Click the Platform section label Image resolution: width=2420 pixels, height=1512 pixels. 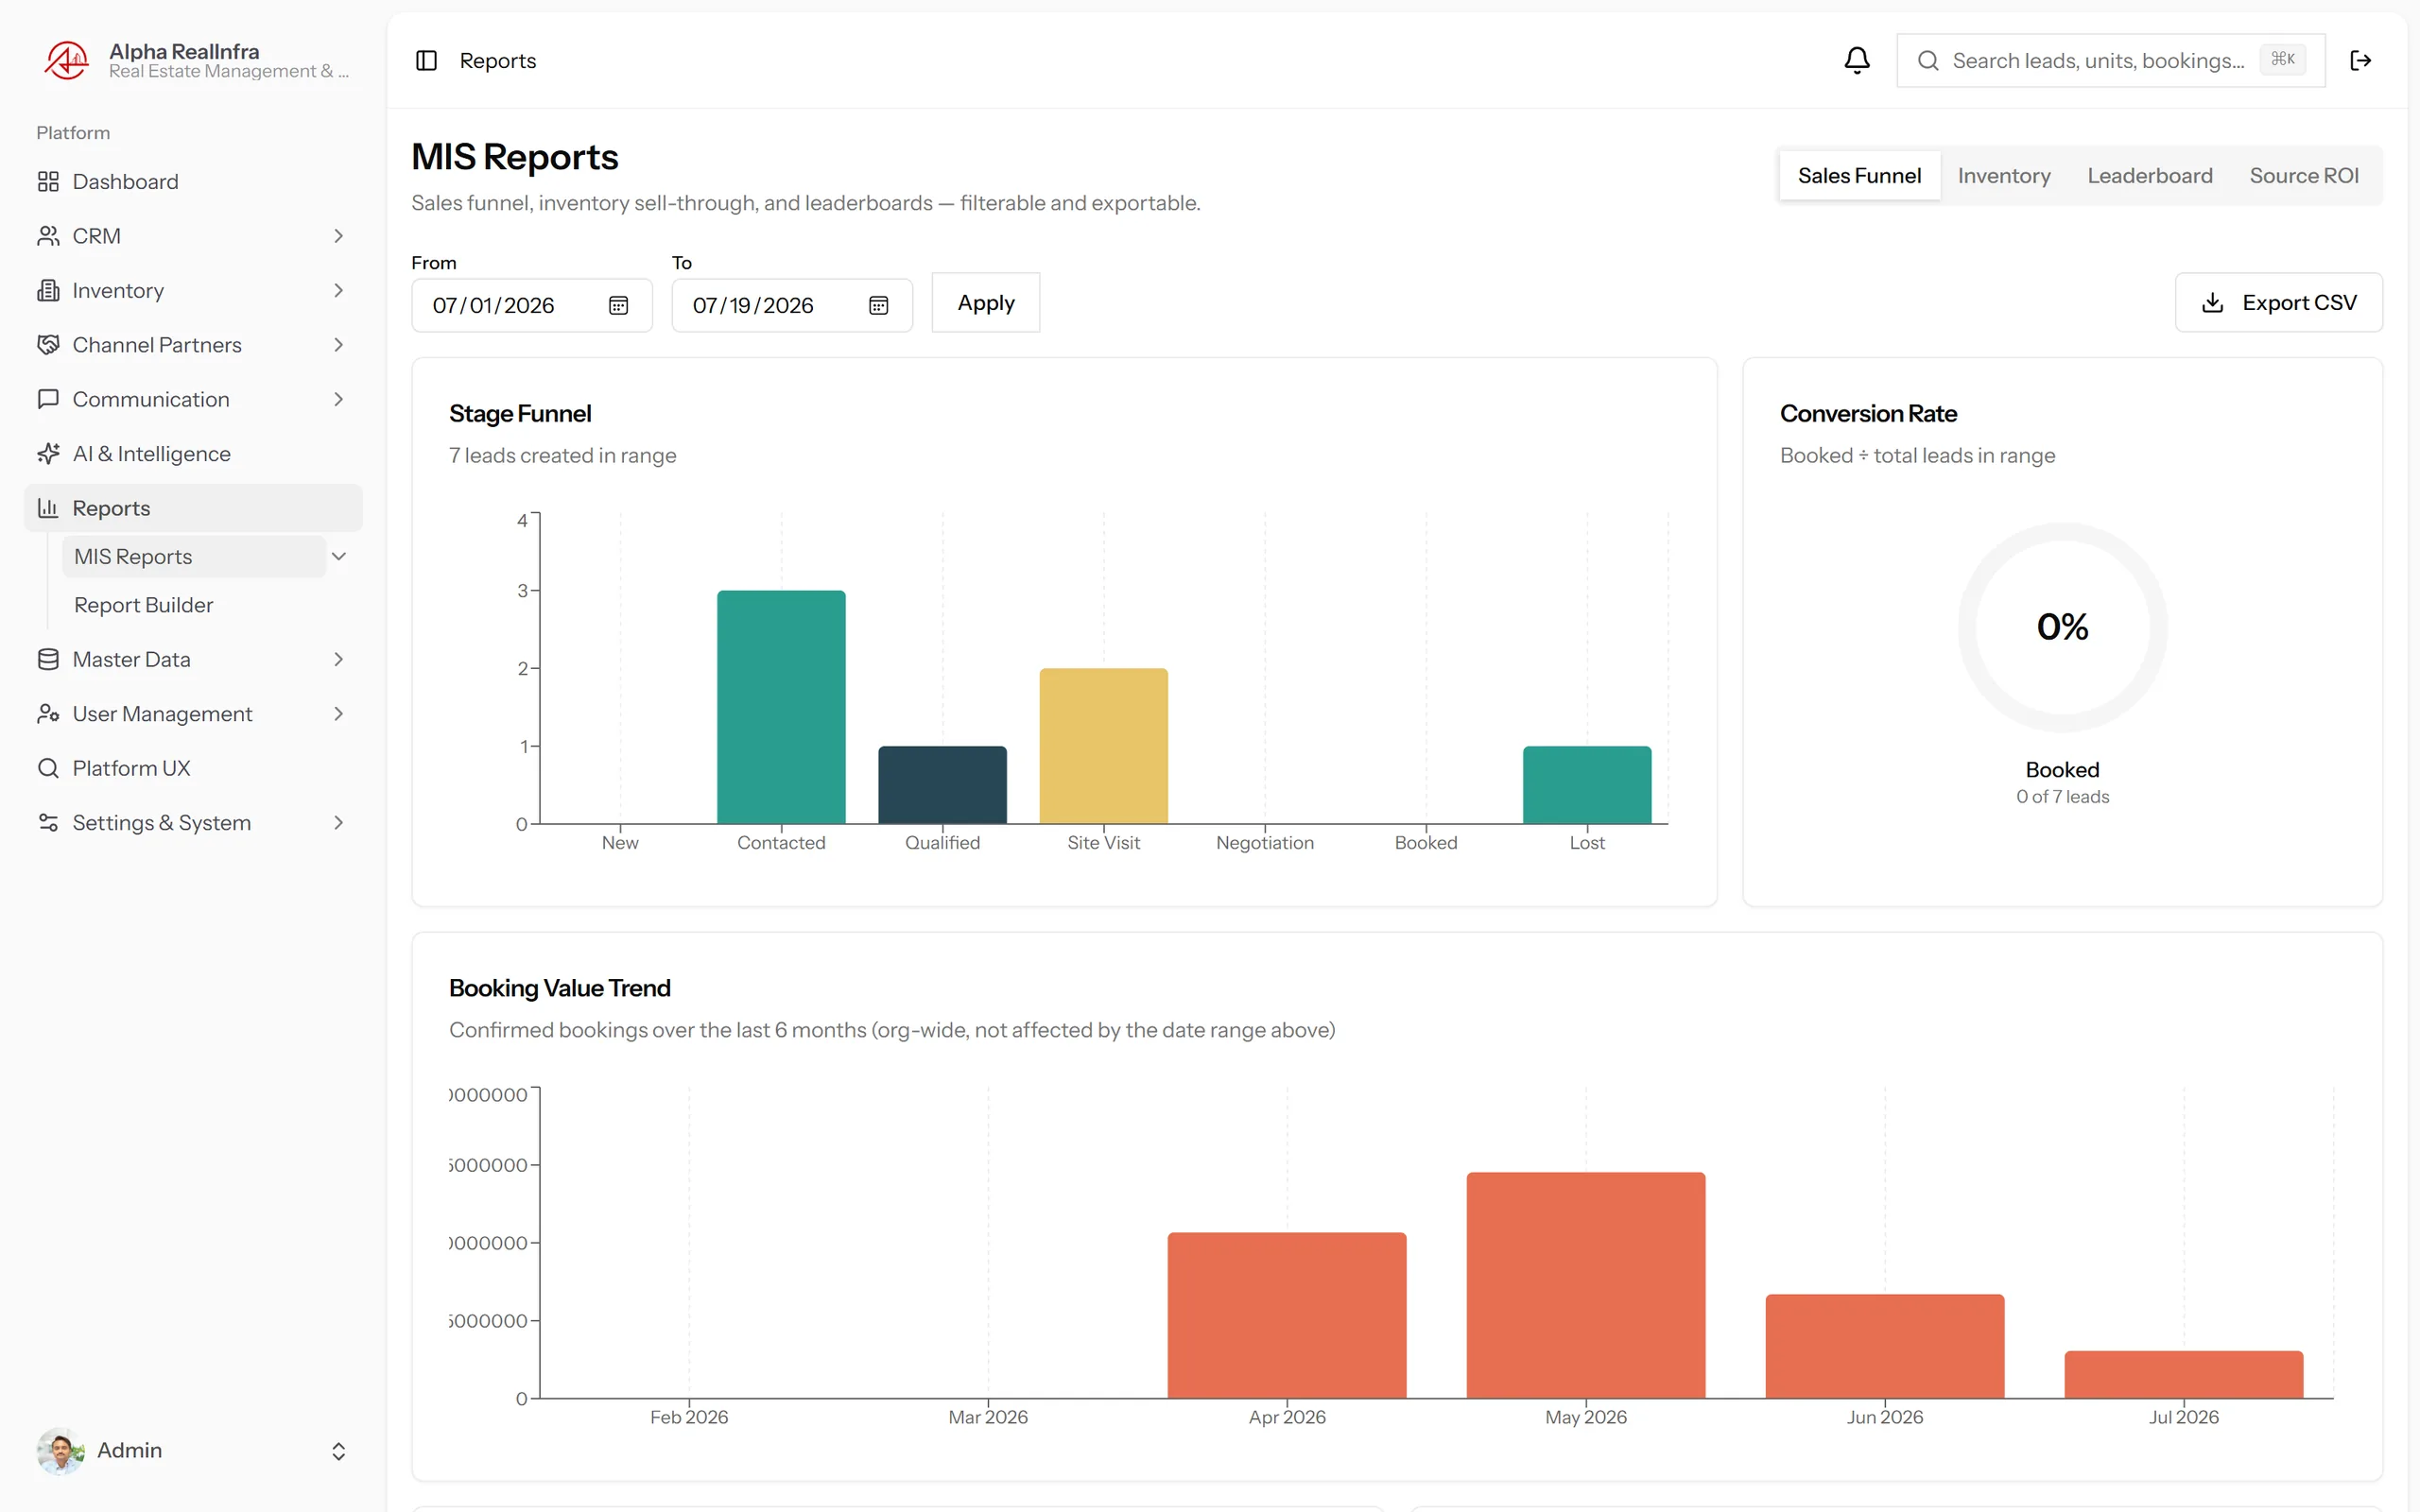73,133
